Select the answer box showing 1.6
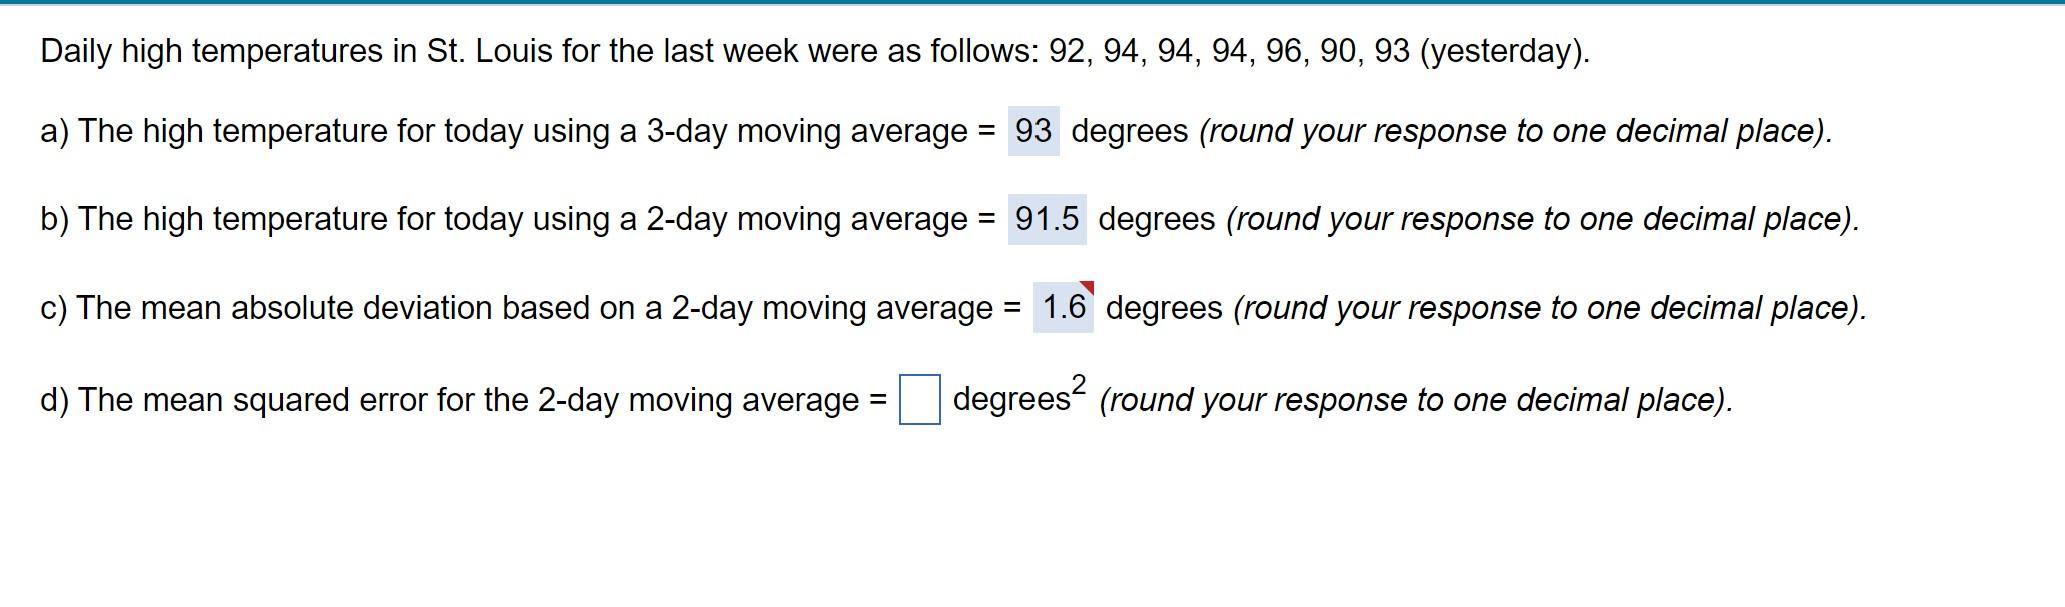 [x=1062, y=308]
